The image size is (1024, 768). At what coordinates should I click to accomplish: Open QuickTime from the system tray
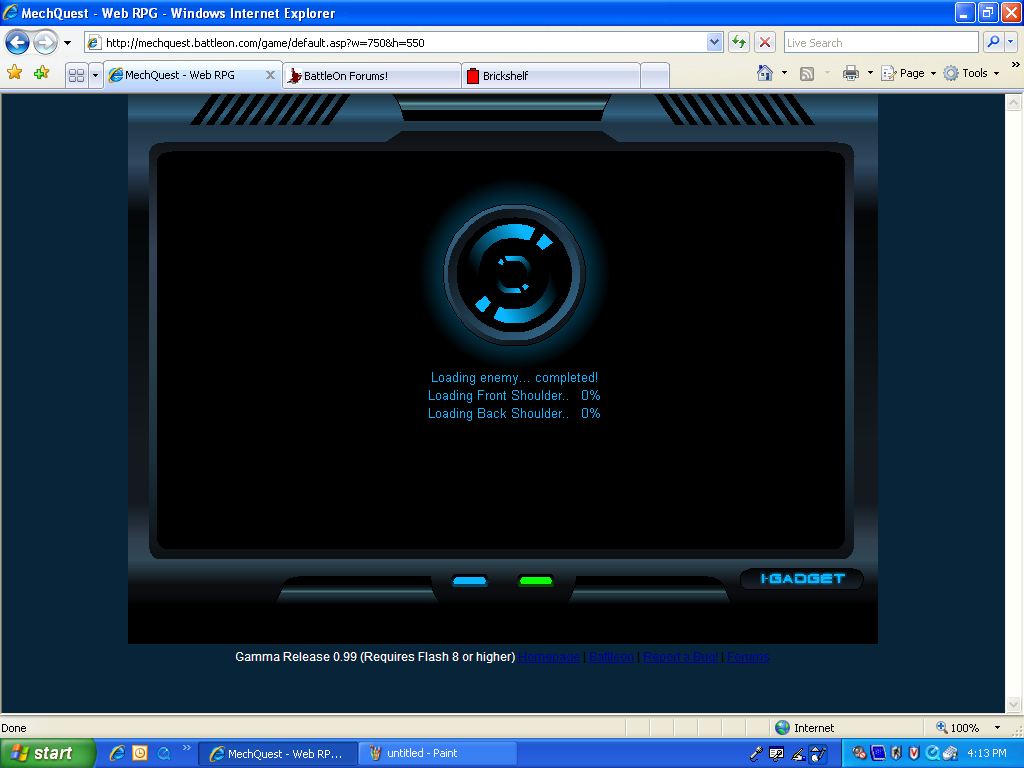[x=931, y=752]
